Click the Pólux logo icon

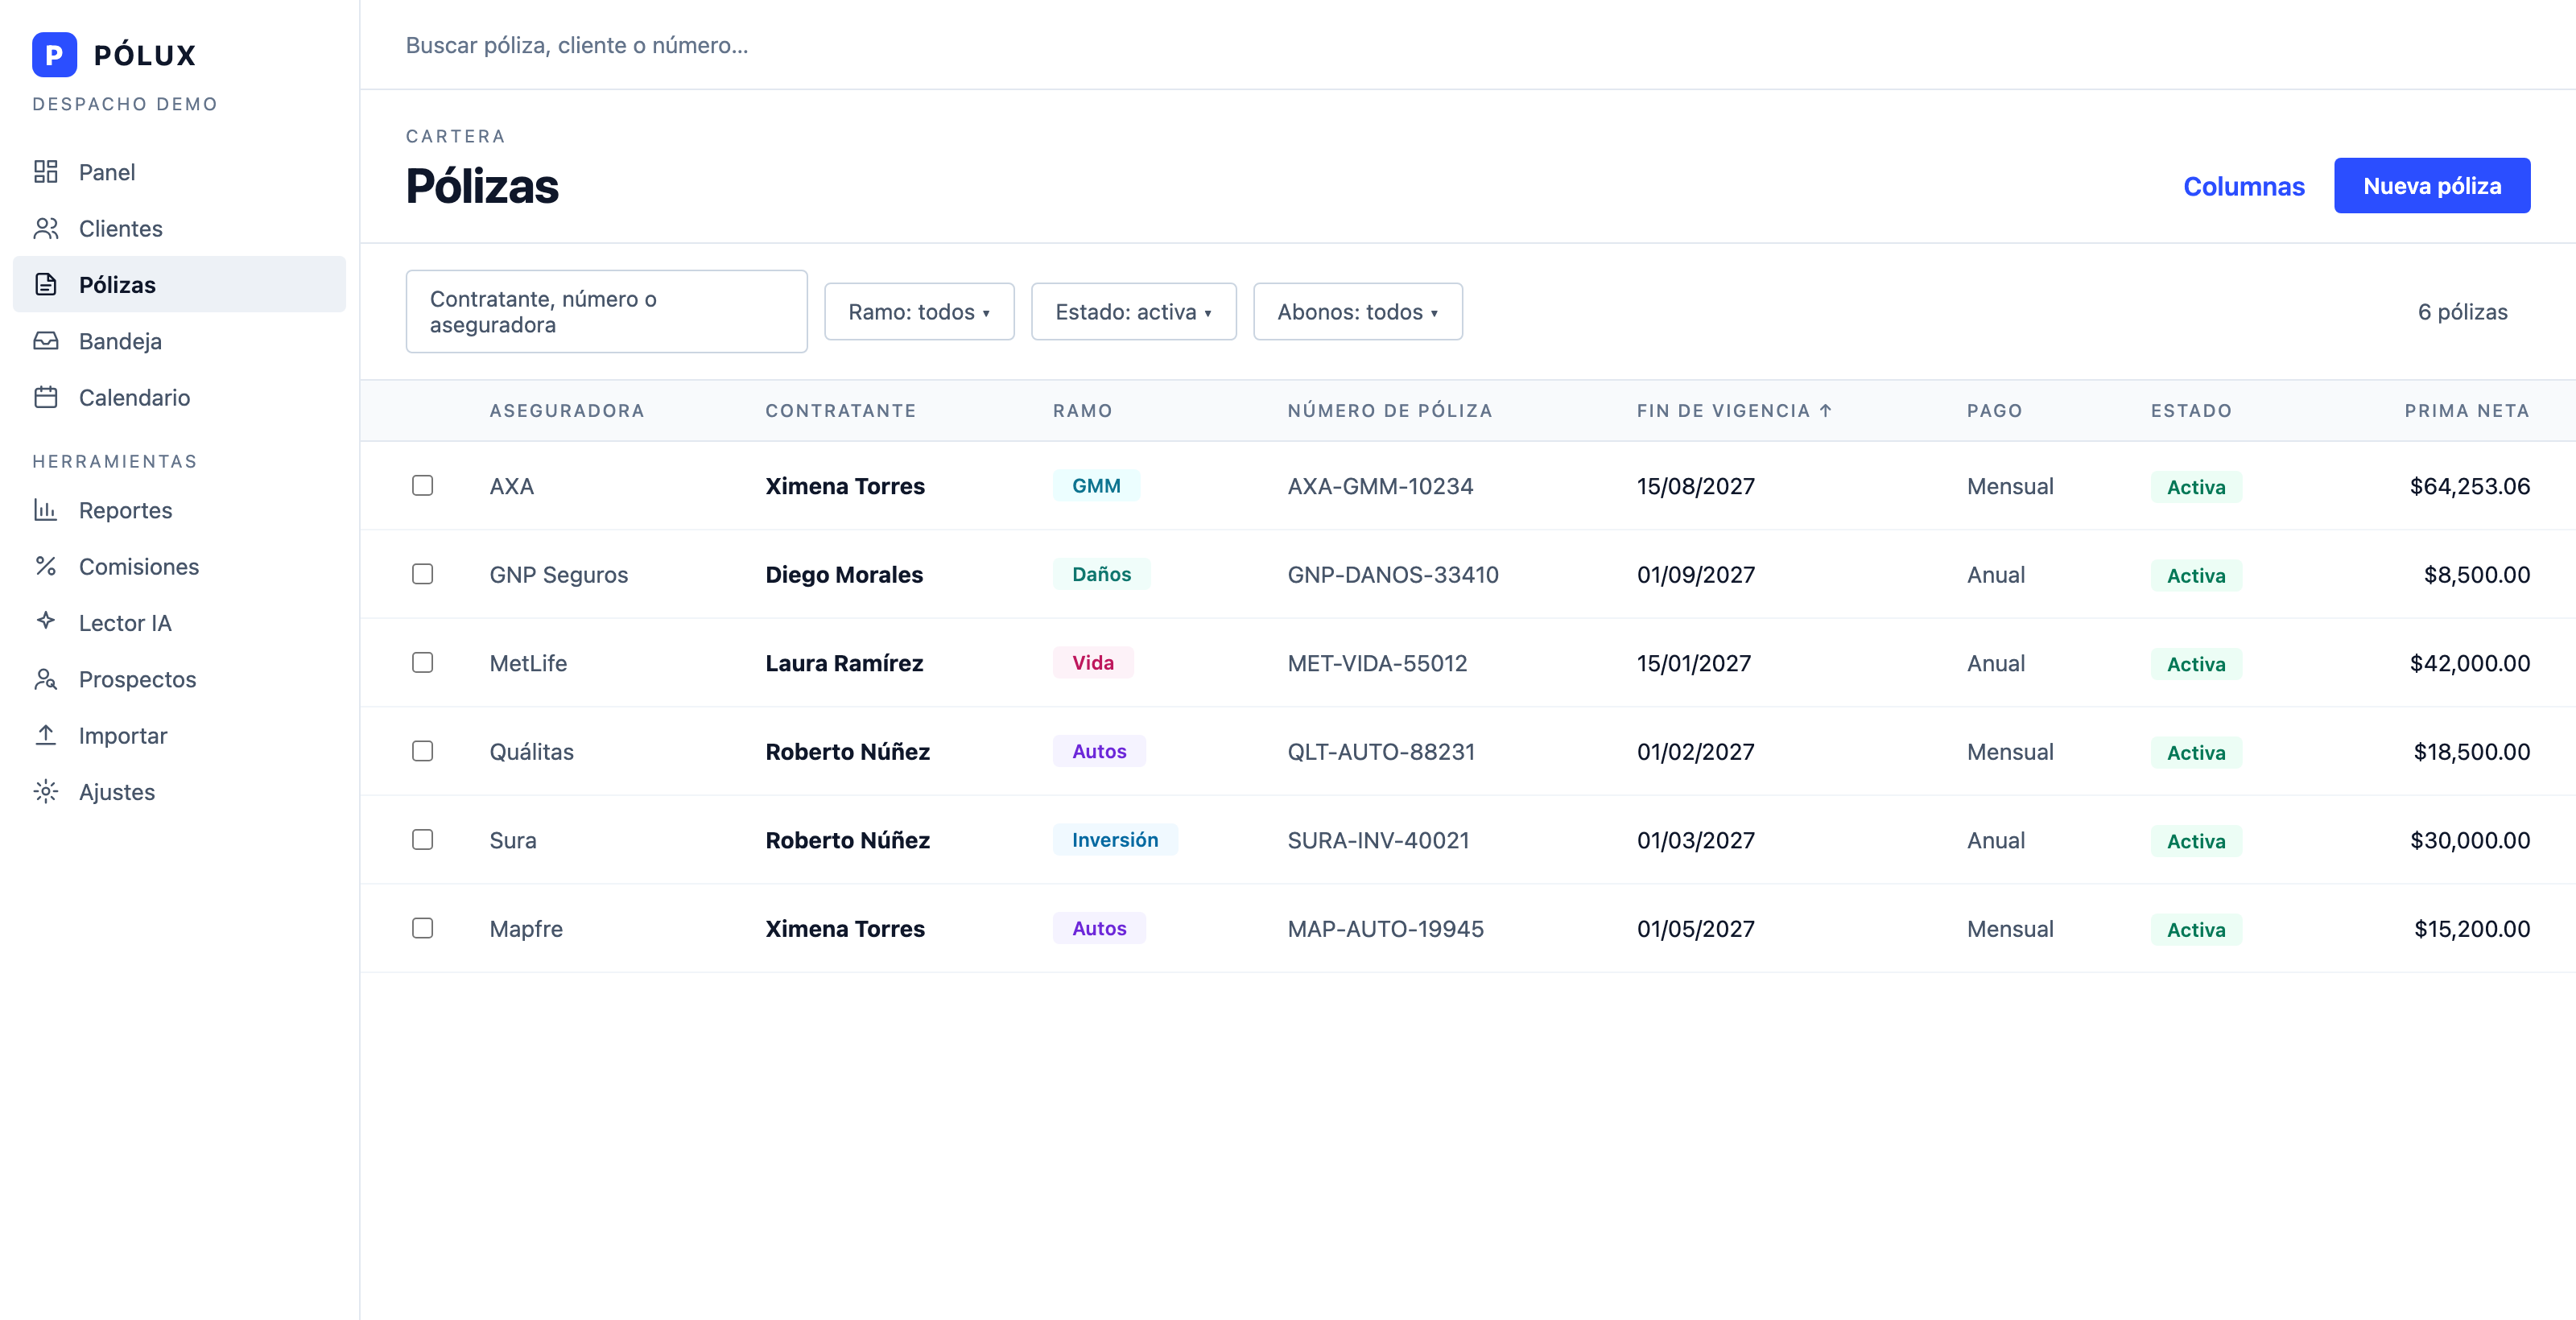54,55
